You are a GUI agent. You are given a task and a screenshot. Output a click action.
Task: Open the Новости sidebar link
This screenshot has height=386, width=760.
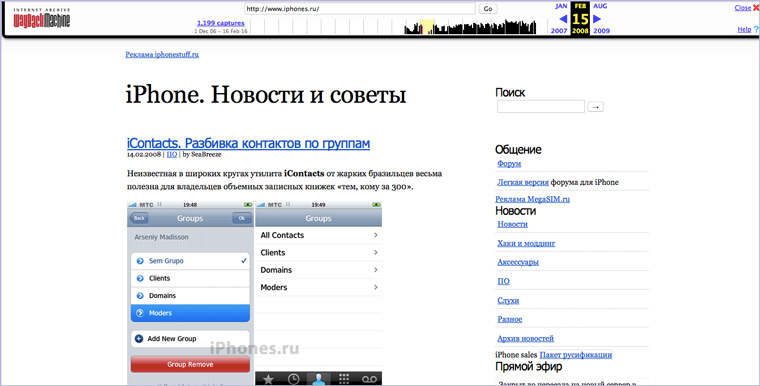pyautogui.click(x=512, y=224)
